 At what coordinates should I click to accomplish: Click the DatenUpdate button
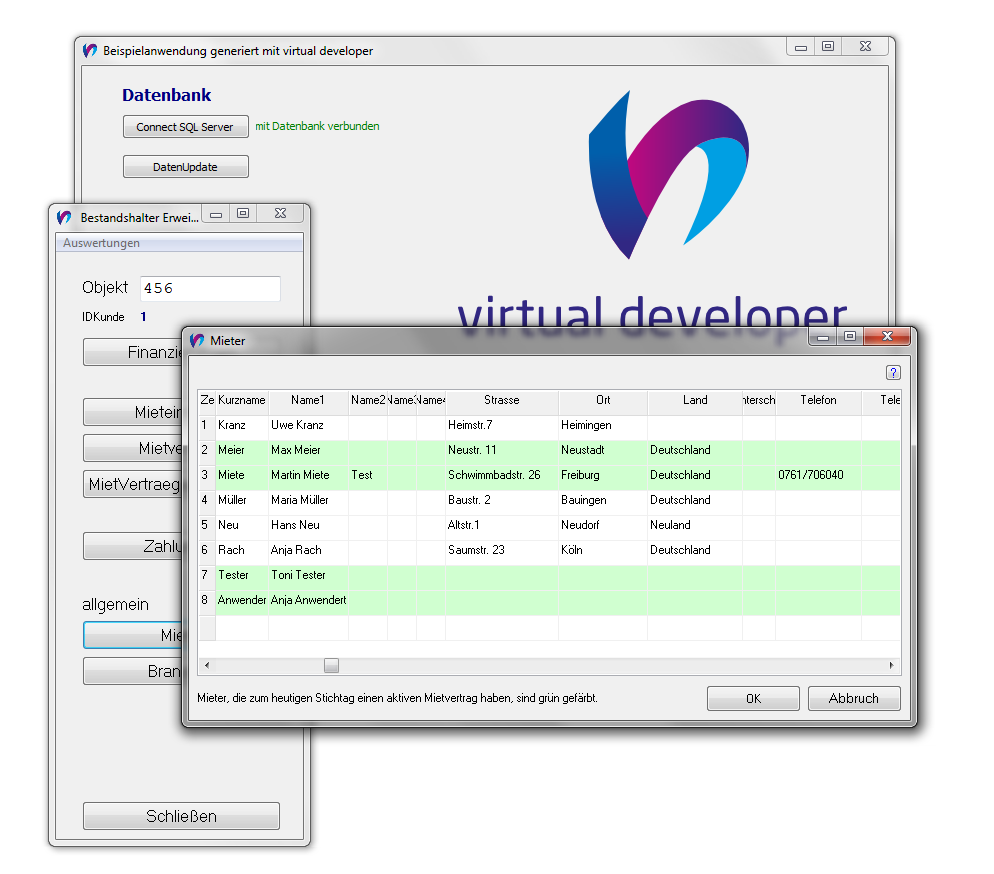pyautogui.click(x=185, y=167)
